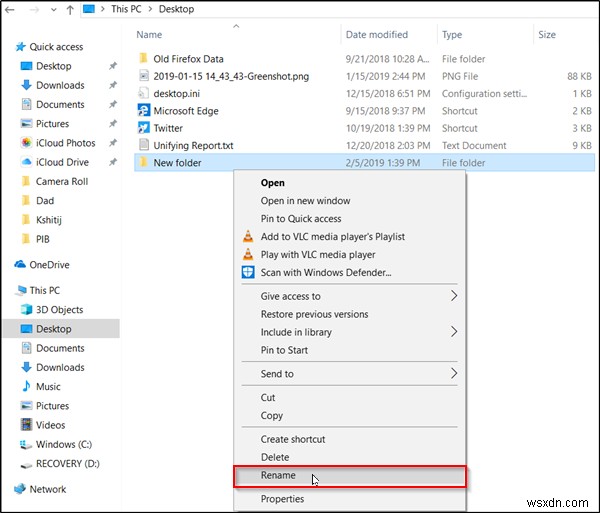Open the PIB folder
The image size is (600, 513).
point(42,239)
